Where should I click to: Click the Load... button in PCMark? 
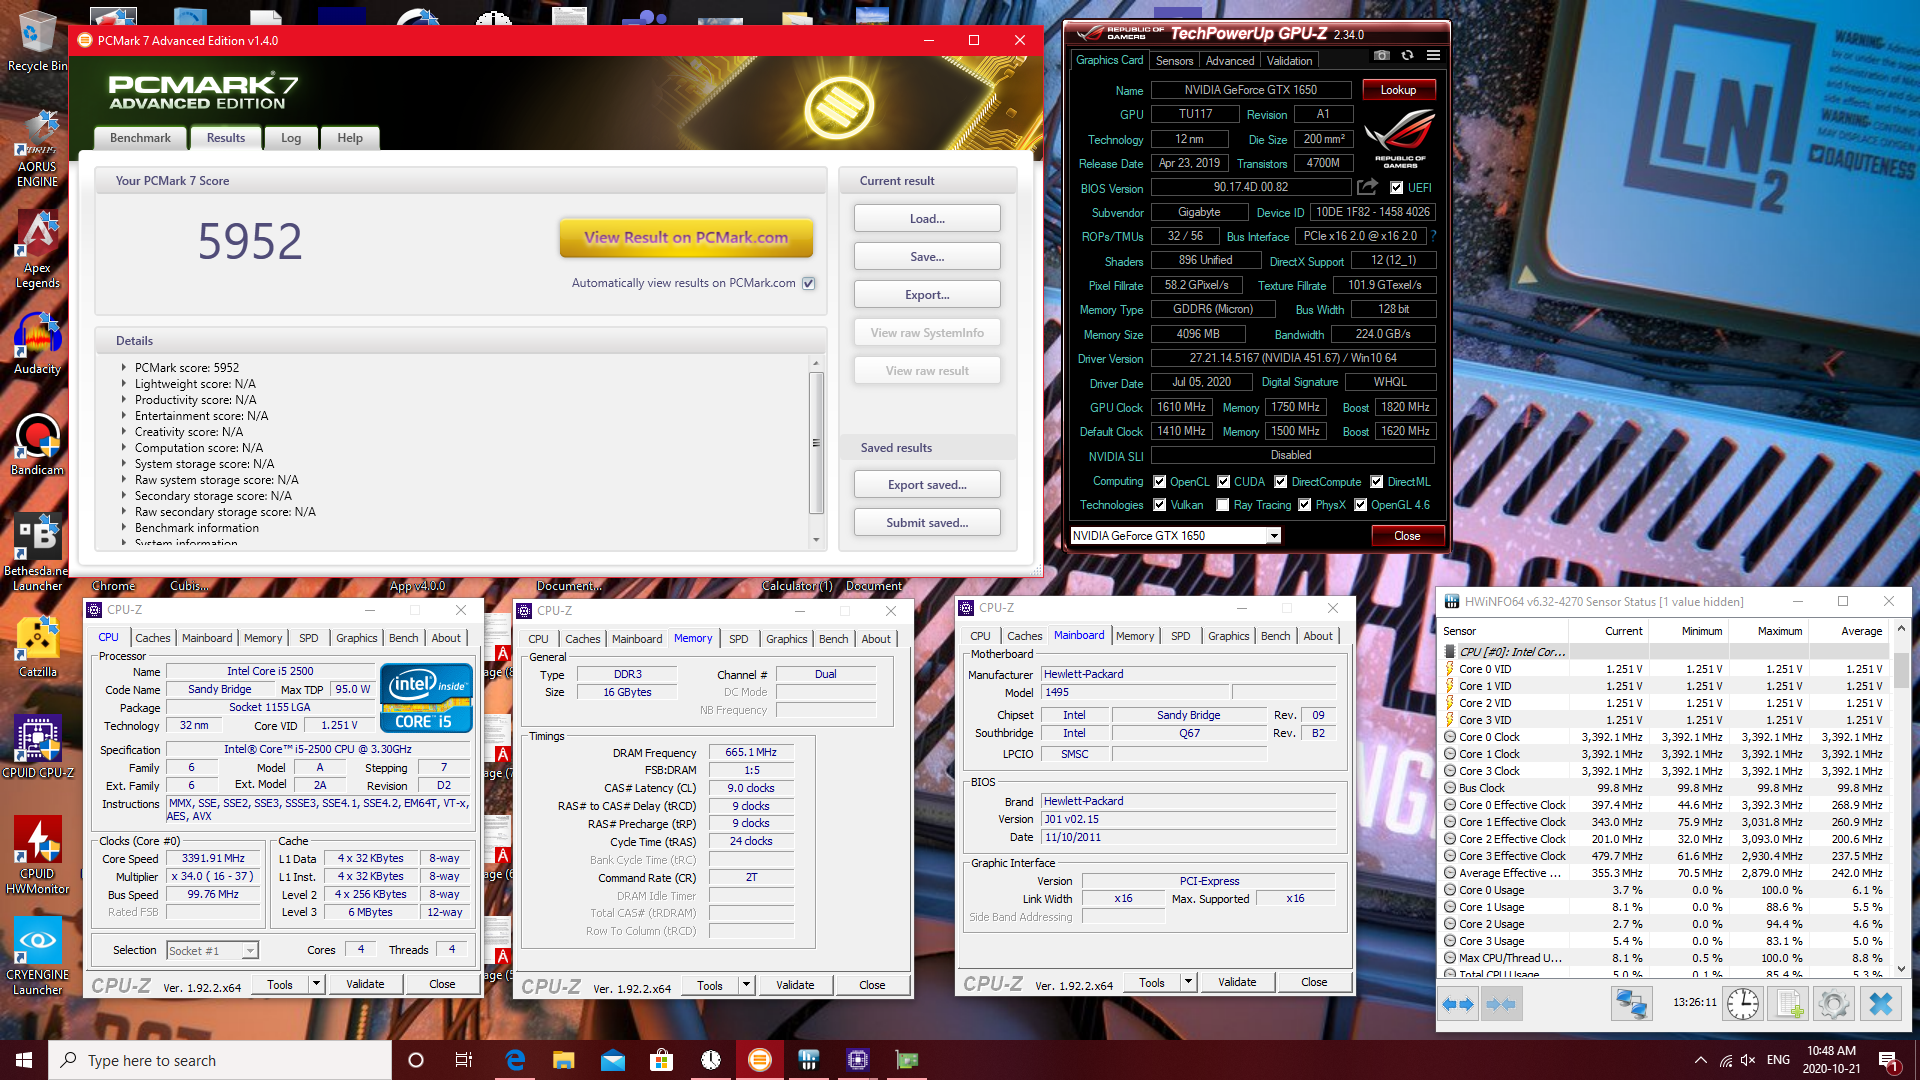click(927, 219)
